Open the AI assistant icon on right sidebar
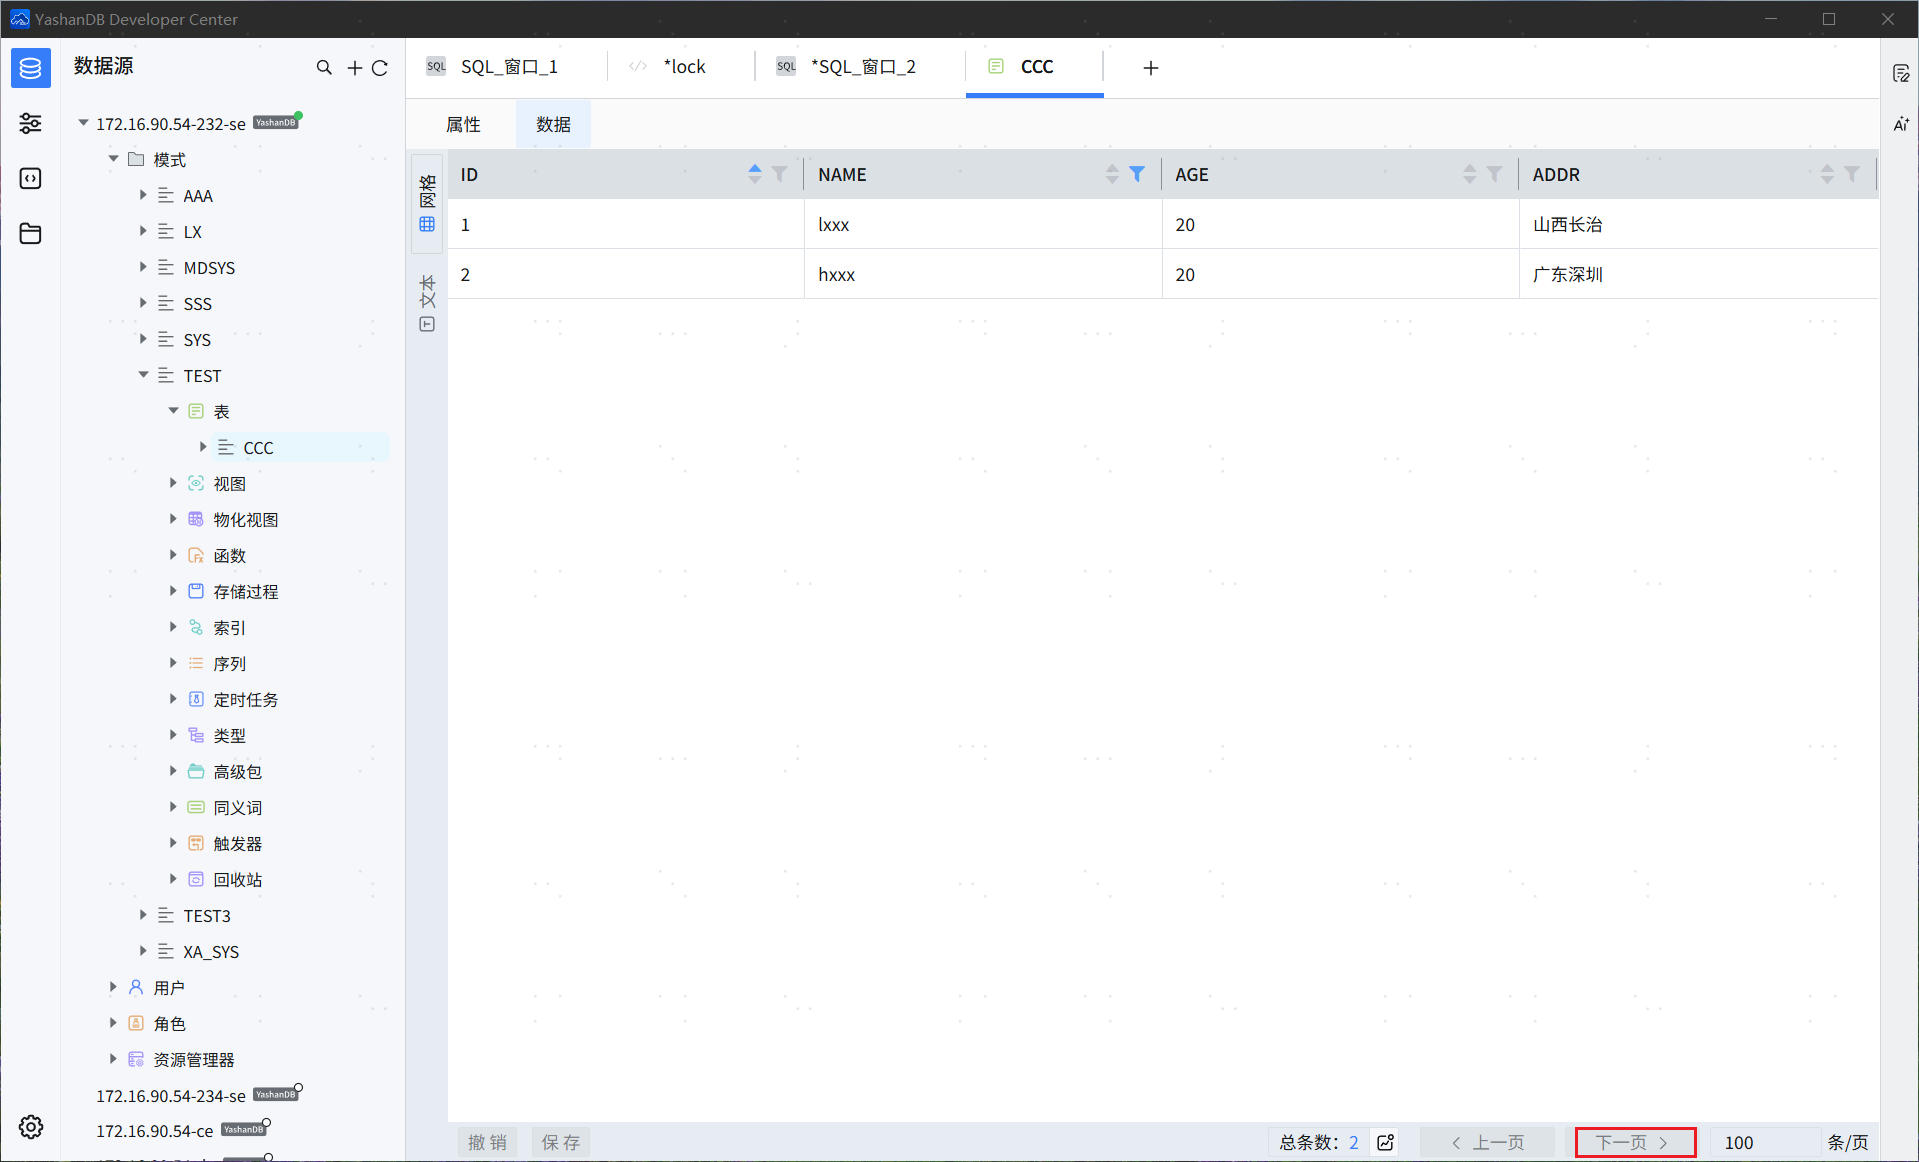The height and width of the screenshot is (1162, 1919). [1901, 124]
